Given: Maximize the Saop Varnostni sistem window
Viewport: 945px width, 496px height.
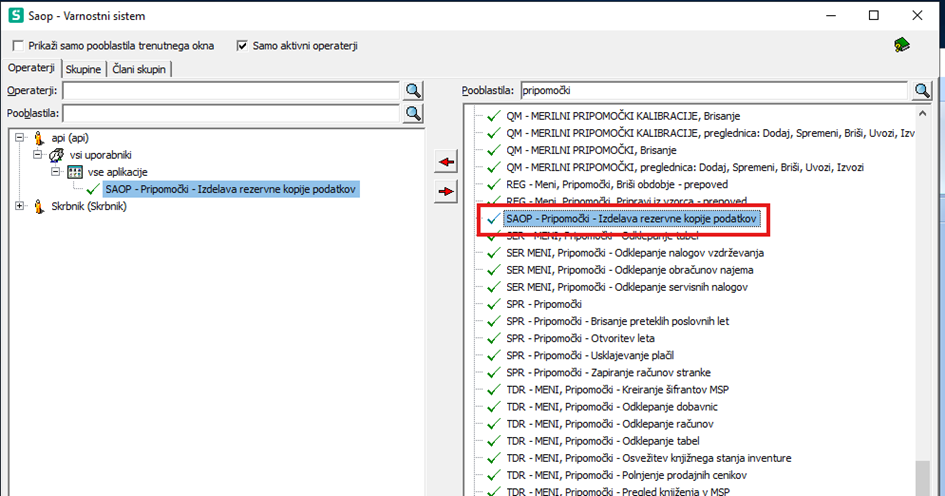Looking at the screenshot, I should click(873, 16).
